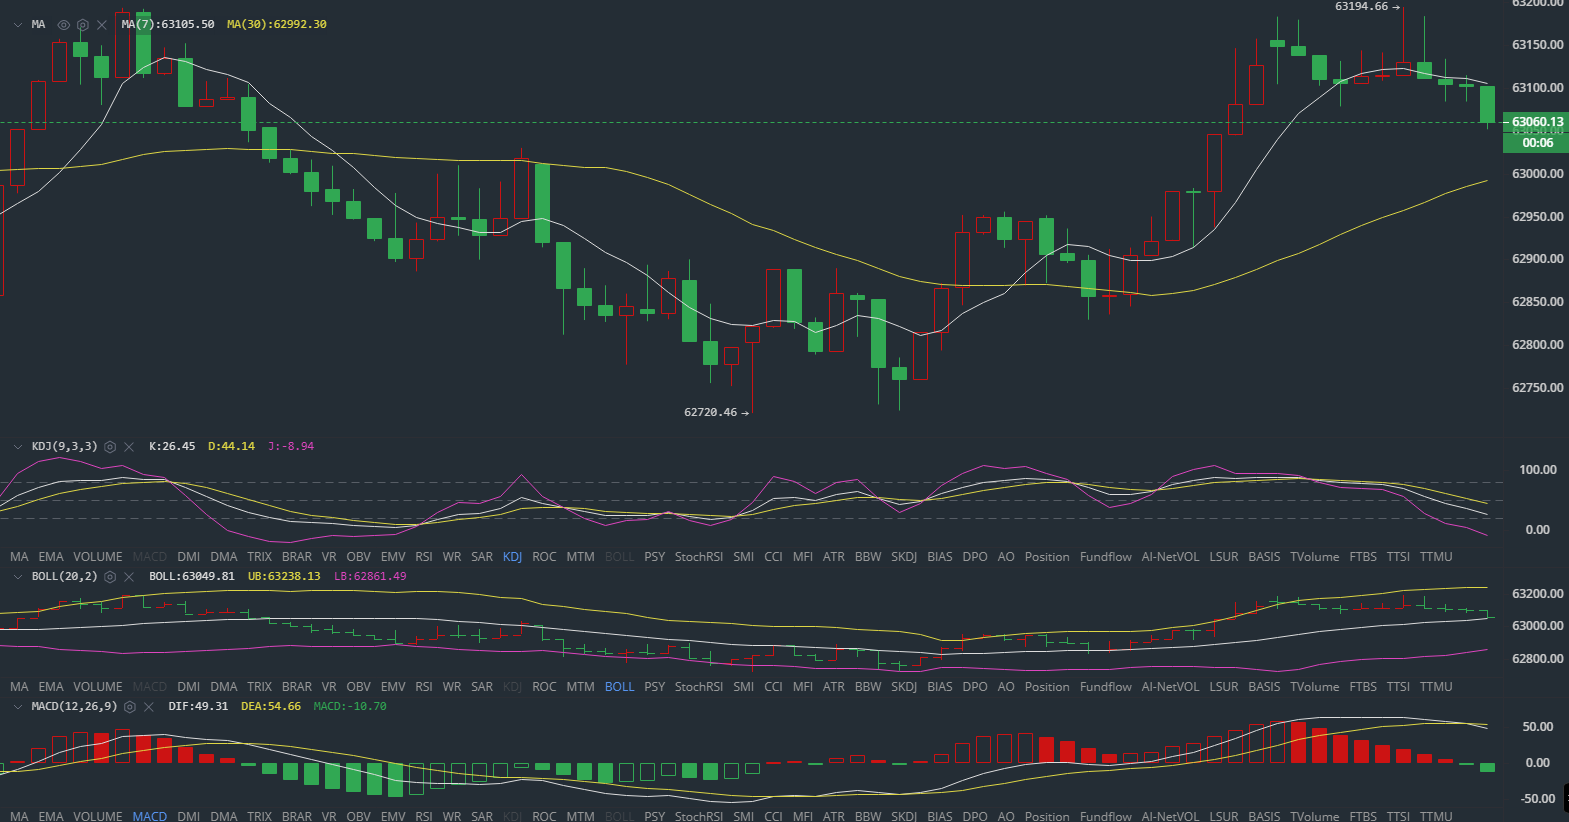Click the DIF:49.31 value in MACD legend

(x=198, y=706)
